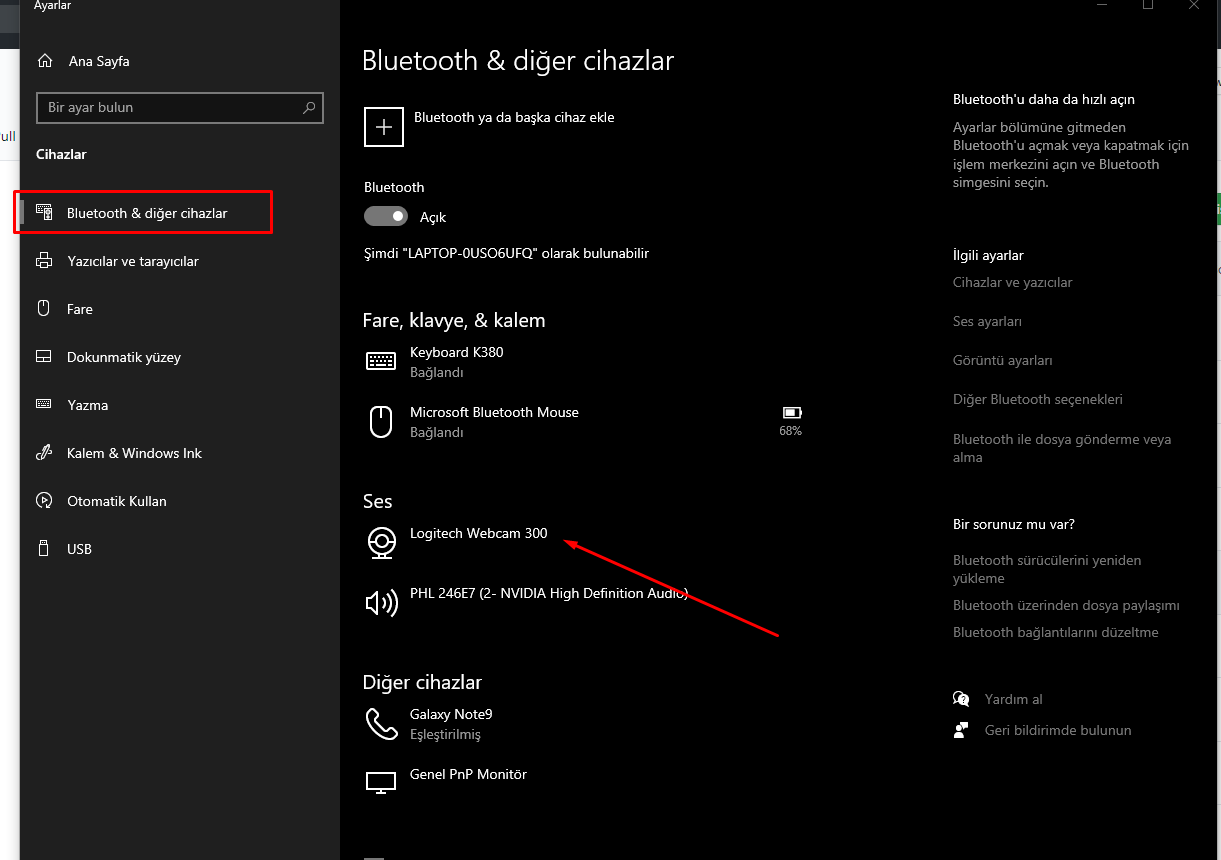Select the Galaxy Note9 device name
The width and height of the screenshot is (1221, 860).
(451, 714)
